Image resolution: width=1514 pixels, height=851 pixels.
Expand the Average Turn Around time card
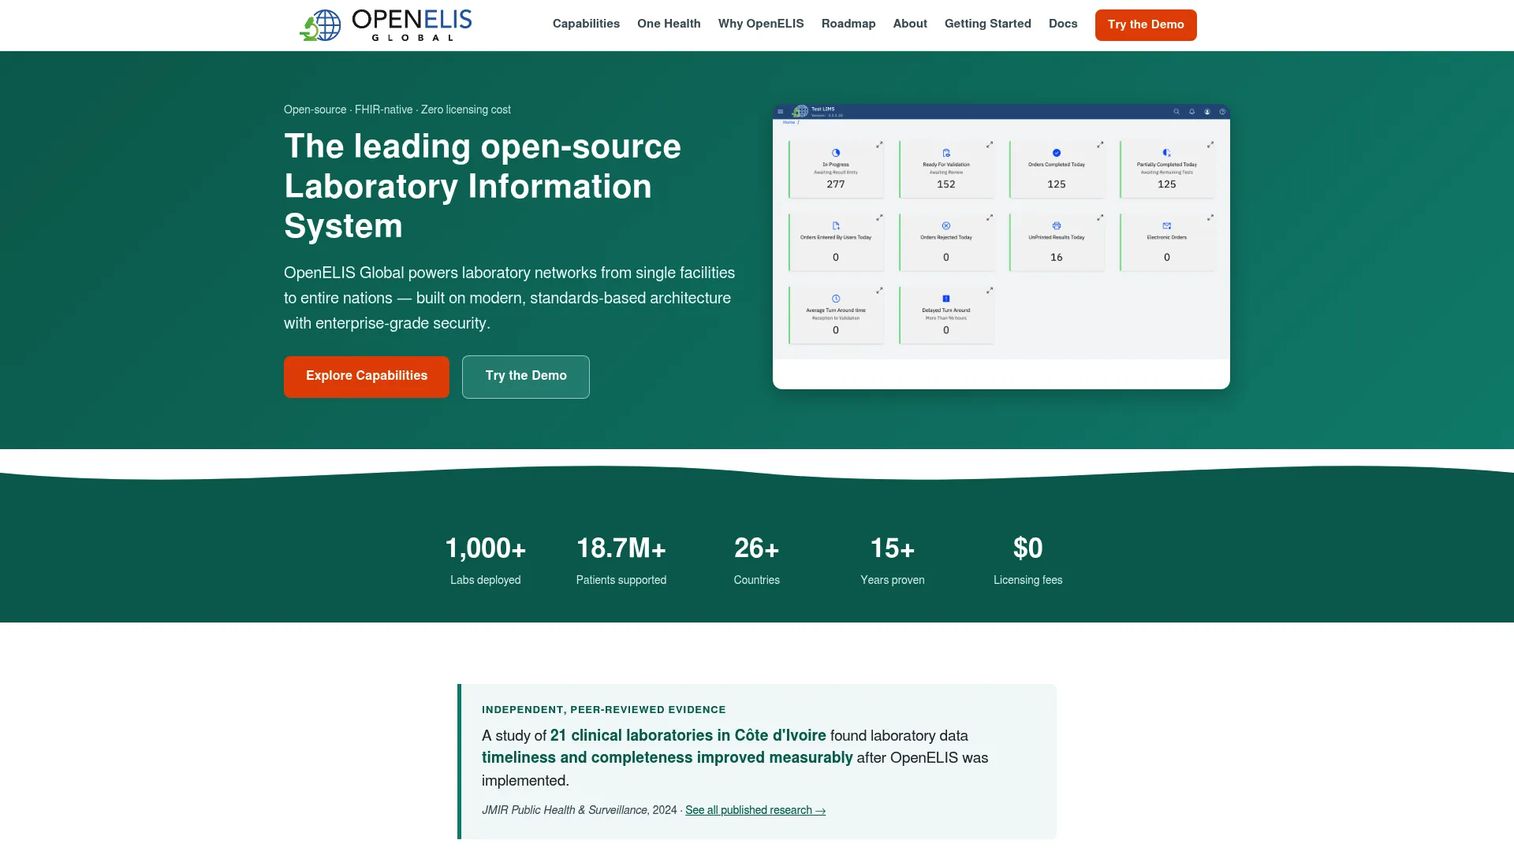point(880,291)
